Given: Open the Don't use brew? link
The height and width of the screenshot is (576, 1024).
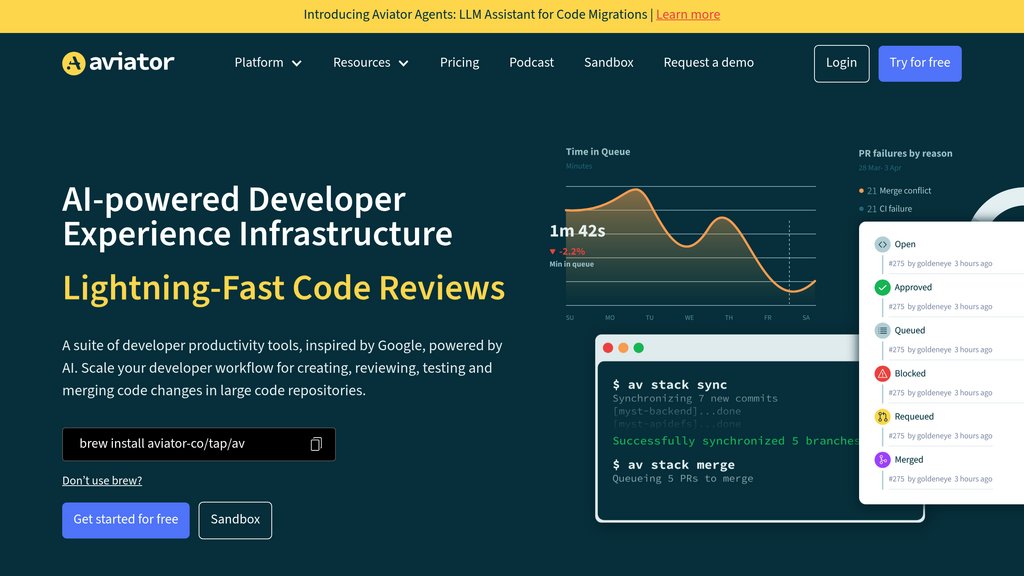Looking at the screenshot, I should point(102,481).
